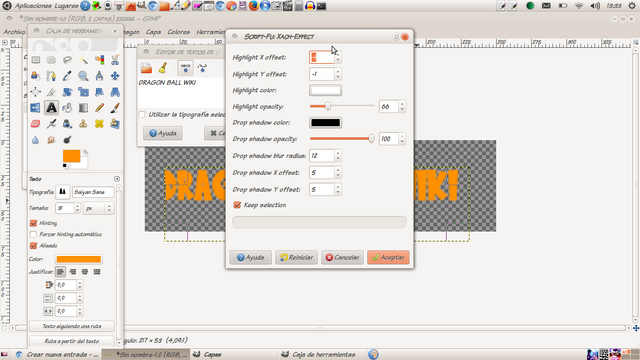This screenshot has width=640, height=360.
Task: Select the Free Select lasso tool
Action: [x=67, y=60]
